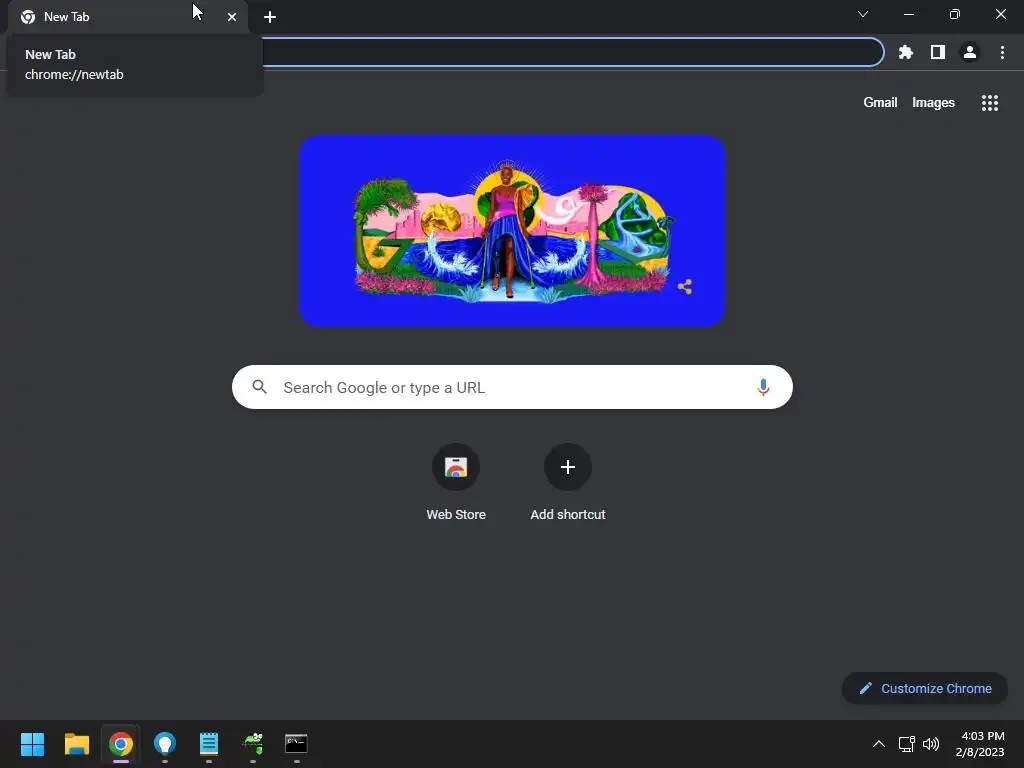The image size is (1024, 768).
Task: Focus the Chrome address bar
Action: coord(573,52)
